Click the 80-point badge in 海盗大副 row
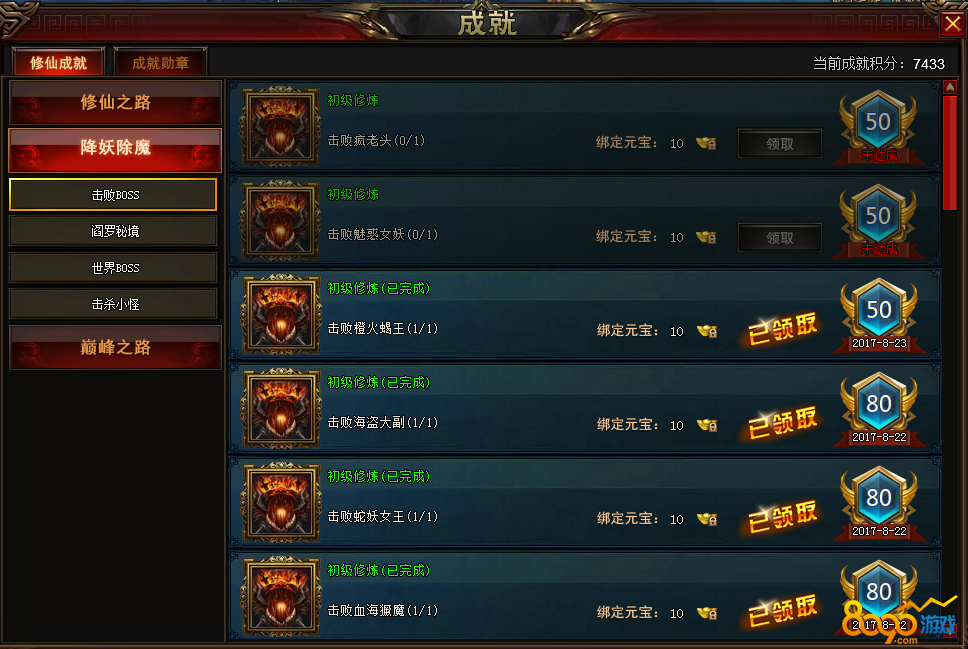The image size is (968, 649). tap(878, 409)
